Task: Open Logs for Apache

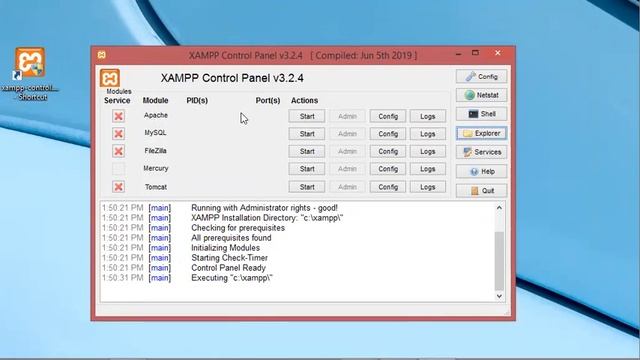Action: point(428,116)
